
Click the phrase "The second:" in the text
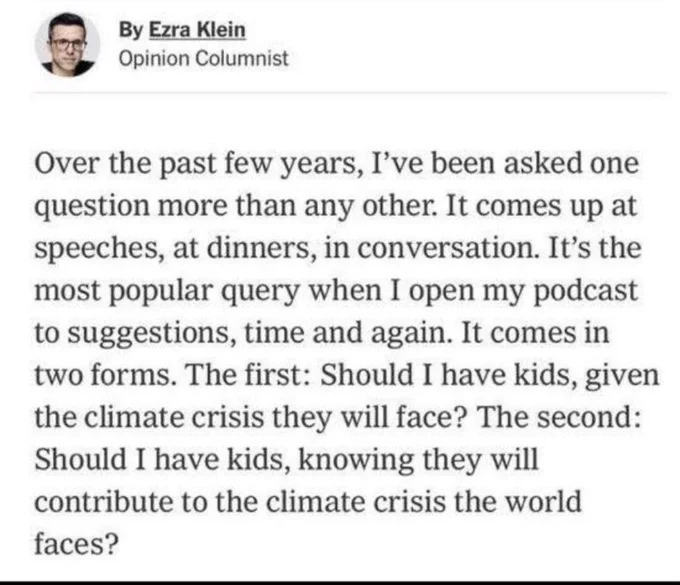coord(559,417)
